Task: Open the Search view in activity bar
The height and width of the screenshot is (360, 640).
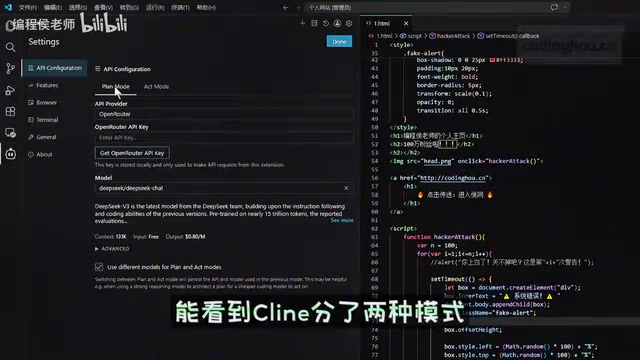Action: (x=11, y=47)
